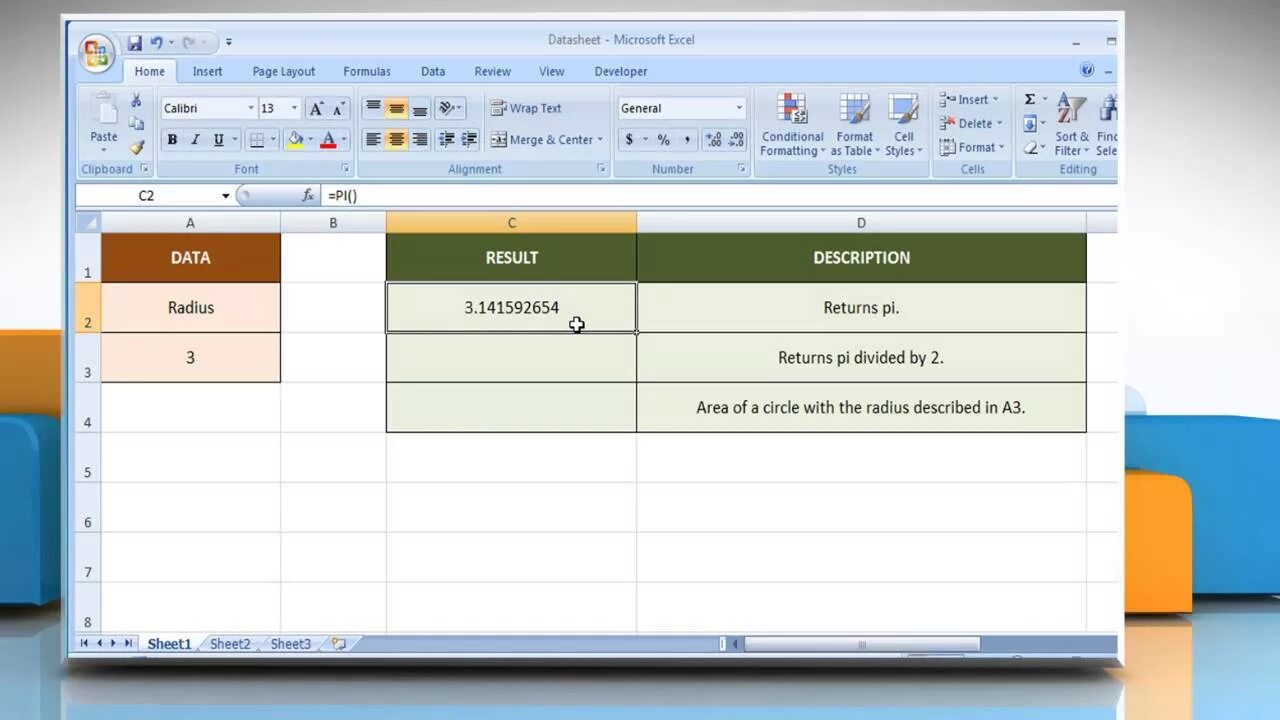Decrease decimal places

click(x=736, y=140)
